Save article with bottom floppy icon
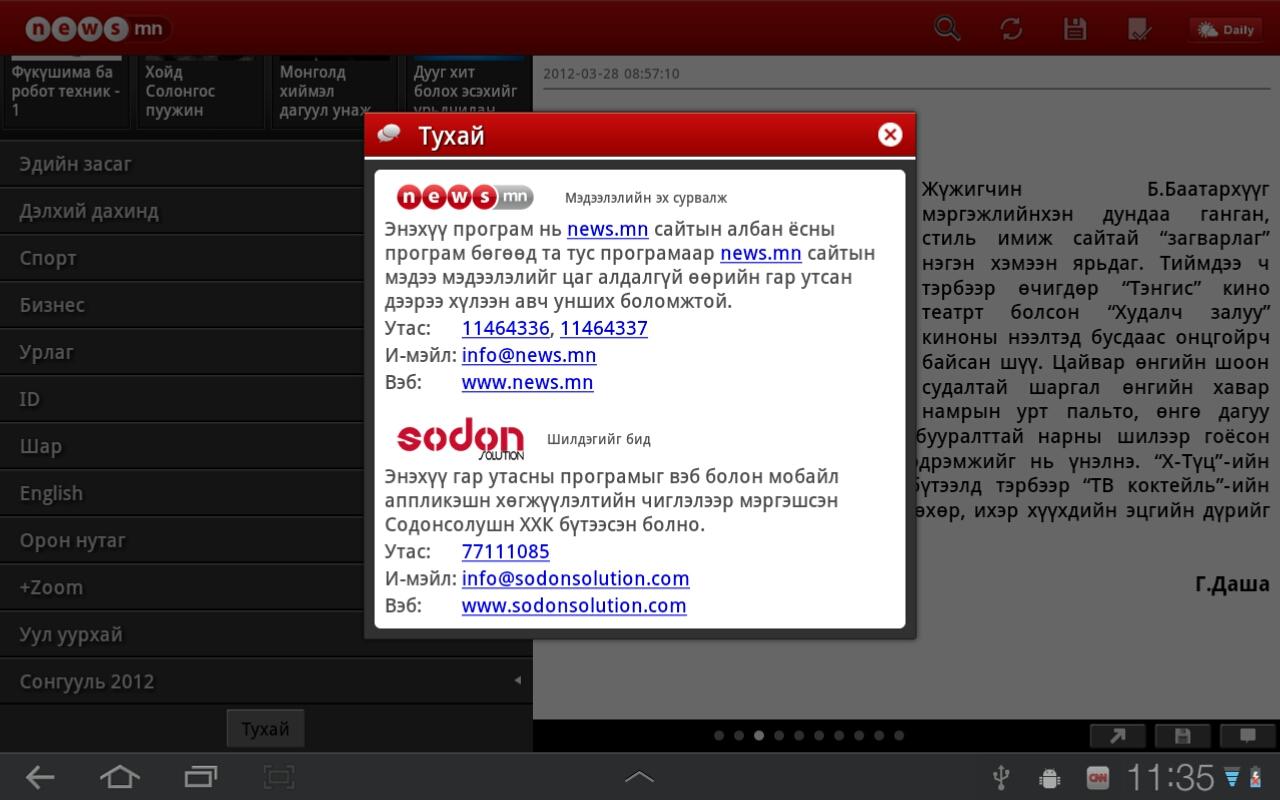This screenshot has height=800, width=1280. click(x=1182, y=736)
